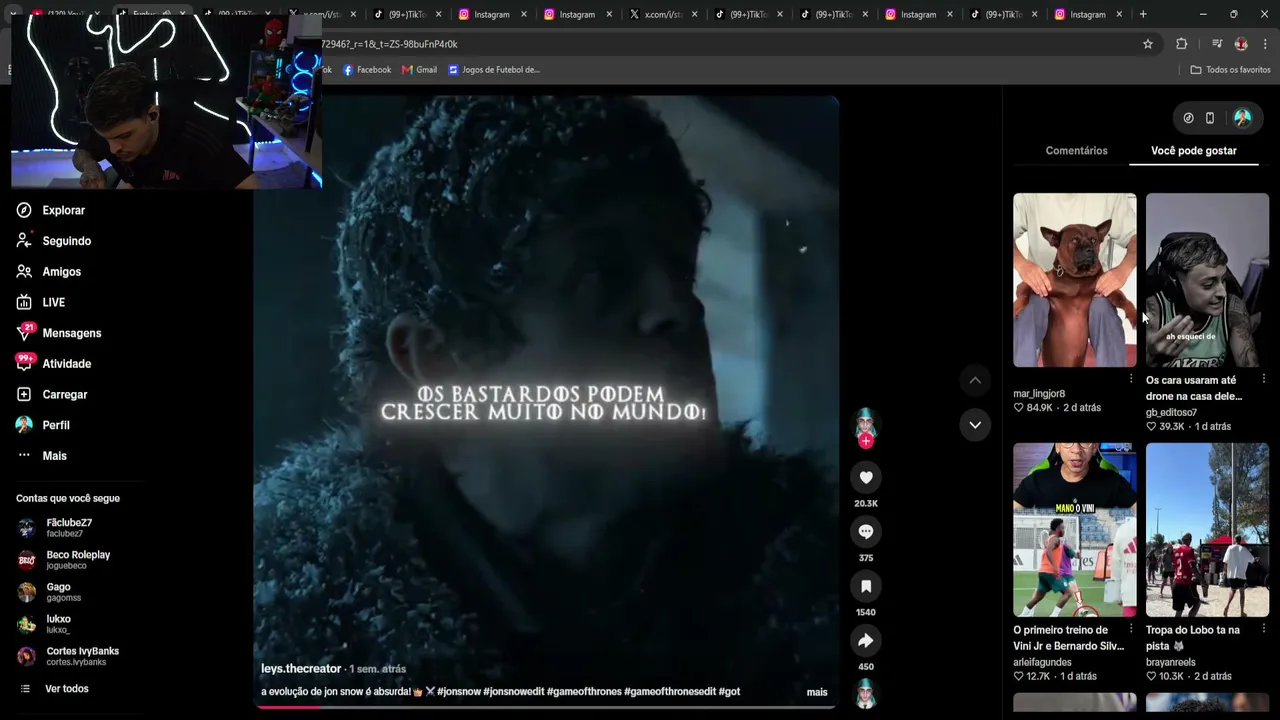Open the Todos os favoritos folder

pyautogui.click(x=1230, y=70)
